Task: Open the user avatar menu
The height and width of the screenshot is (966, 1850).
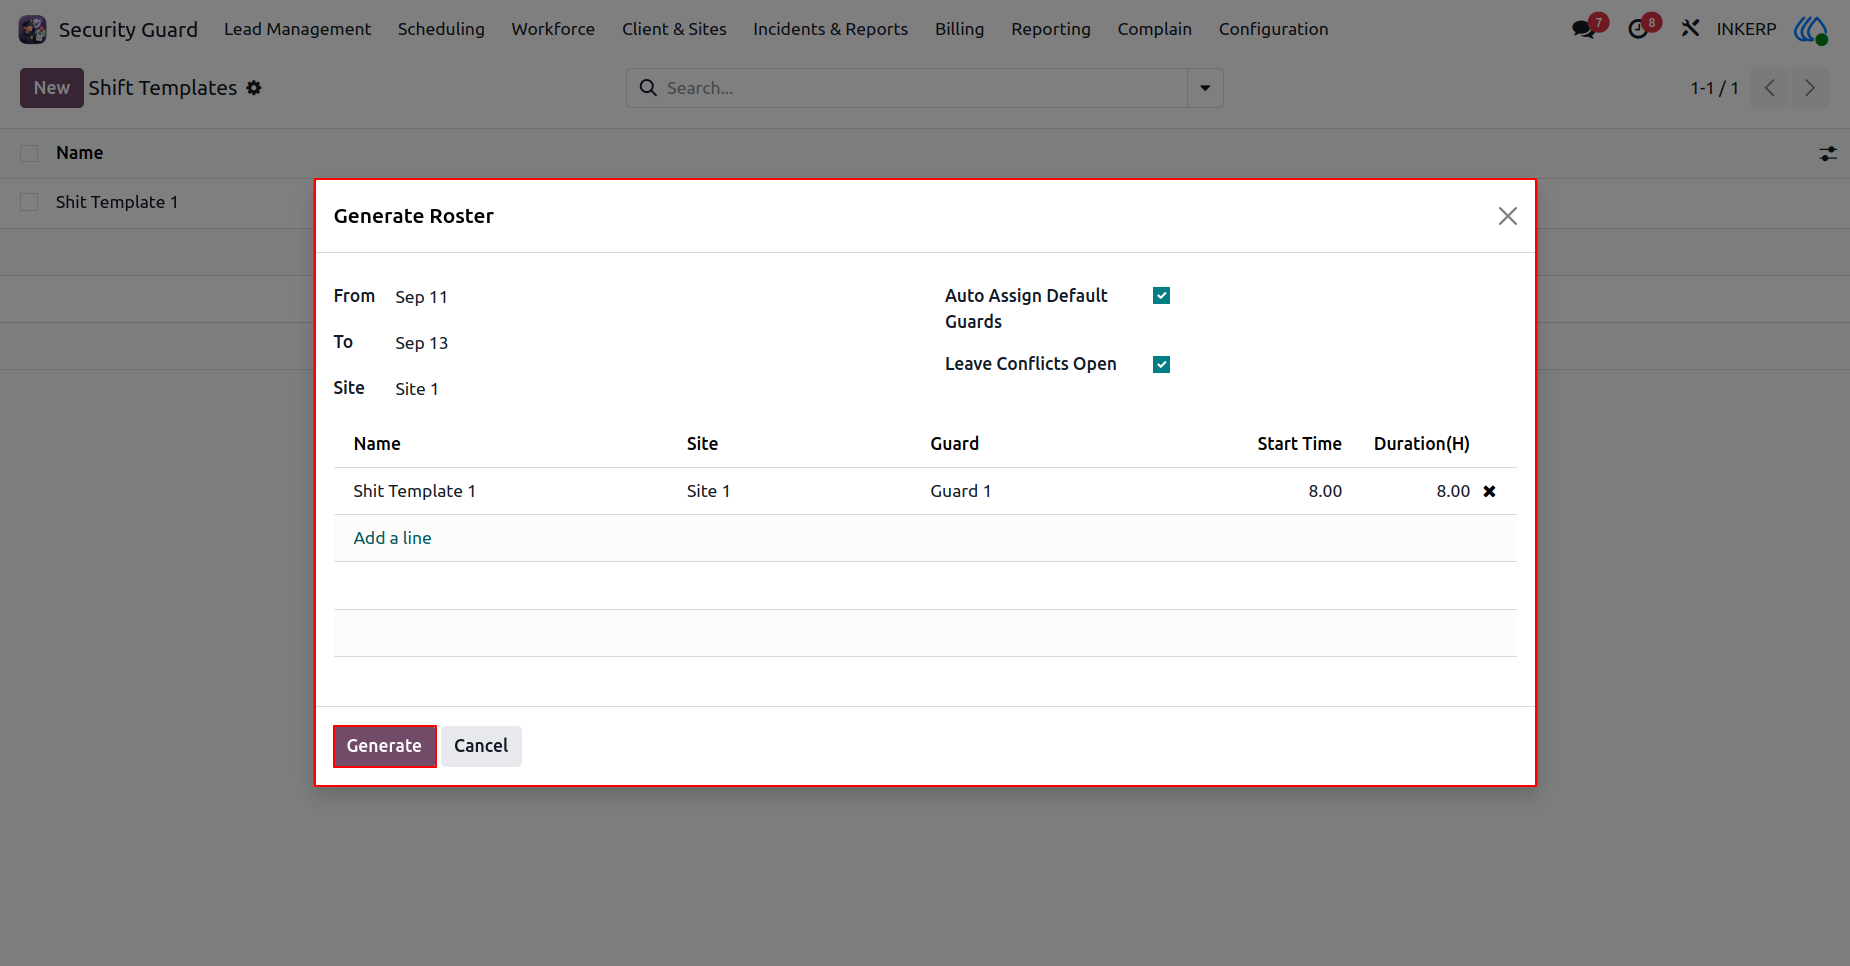Action: pos(1811,29)
